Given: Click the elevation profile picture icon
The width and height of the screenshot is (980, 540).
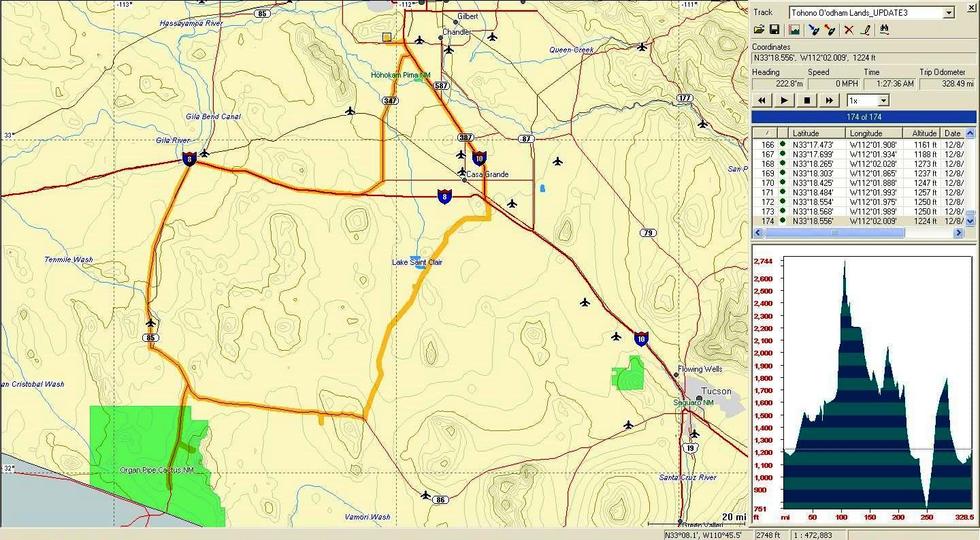Looking at the screenshot, I should click(x=794, y=29).
